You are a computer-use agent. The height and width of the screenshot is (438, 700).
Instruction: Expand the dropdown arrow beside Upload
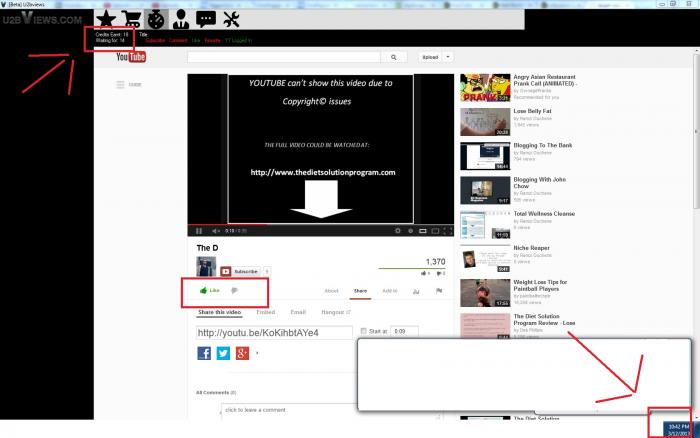point(448,57)
